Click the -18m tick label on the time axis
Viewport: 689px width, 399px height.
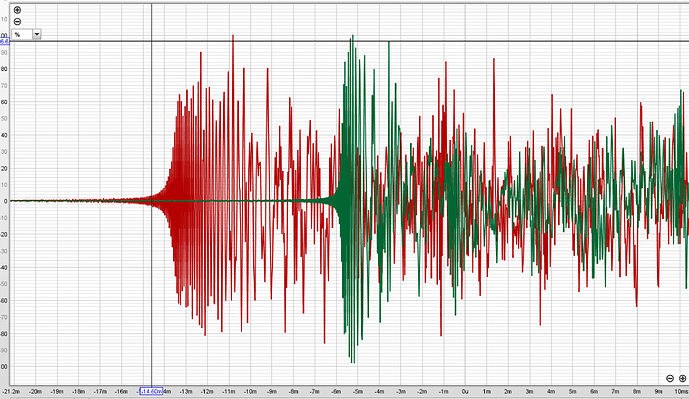[79, 392]
